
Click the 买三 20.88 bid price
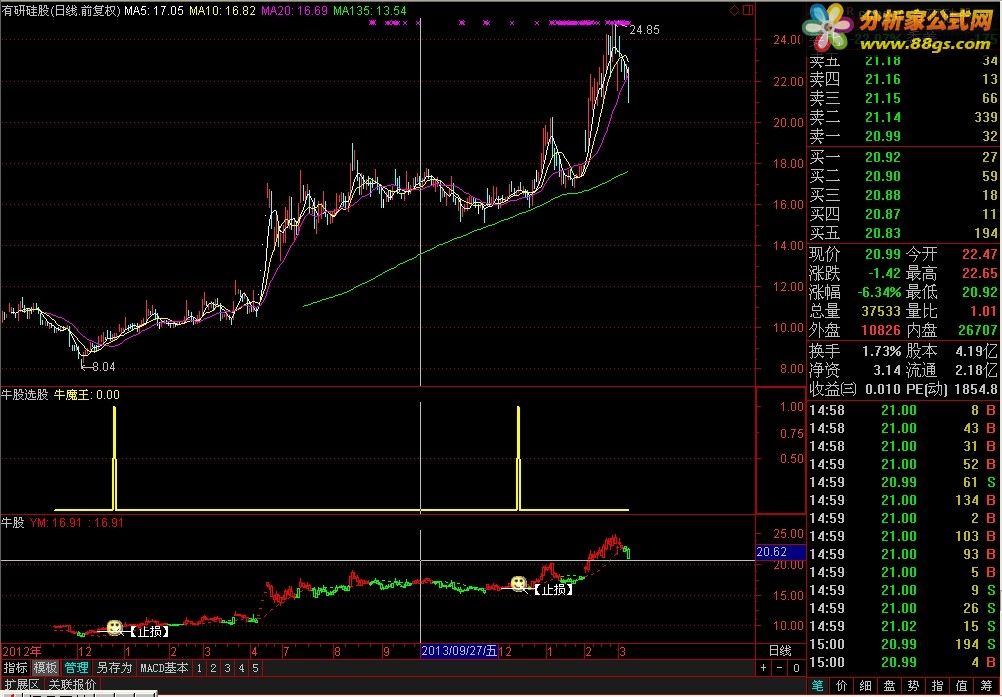point(883,195)
